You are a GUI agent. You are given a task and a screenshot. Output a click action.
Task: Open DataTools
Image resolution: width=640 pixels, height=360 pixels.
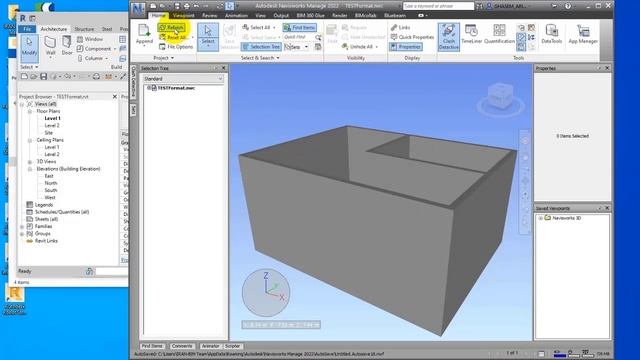tap(551, 34)
